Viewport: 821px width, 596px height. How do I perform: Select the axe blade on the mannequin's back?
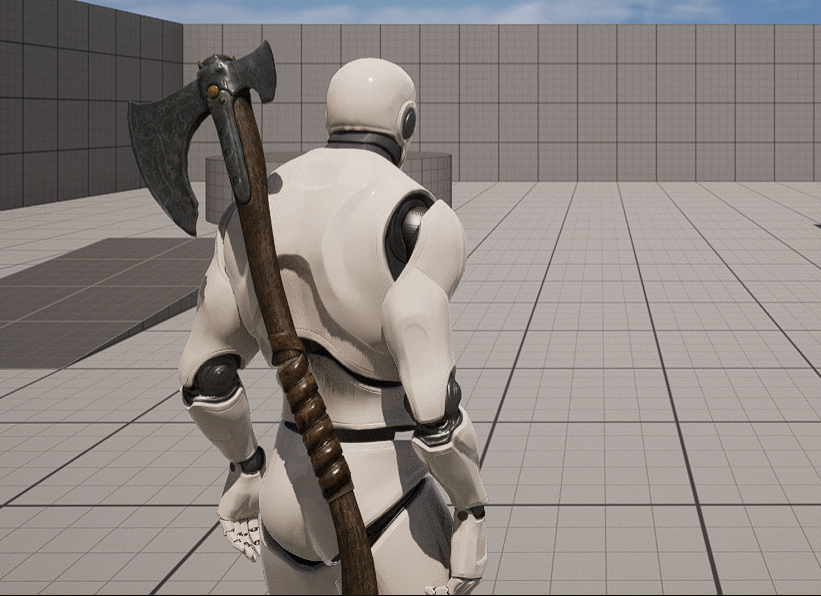pos(168,157)
